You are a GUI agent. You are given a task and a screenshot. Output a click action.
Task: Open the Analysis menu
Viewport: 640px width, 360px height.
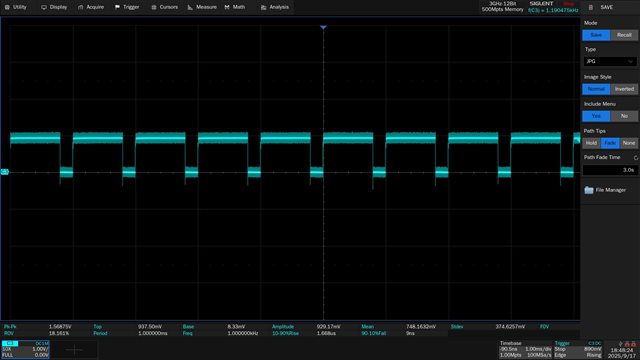pos(275,7)
